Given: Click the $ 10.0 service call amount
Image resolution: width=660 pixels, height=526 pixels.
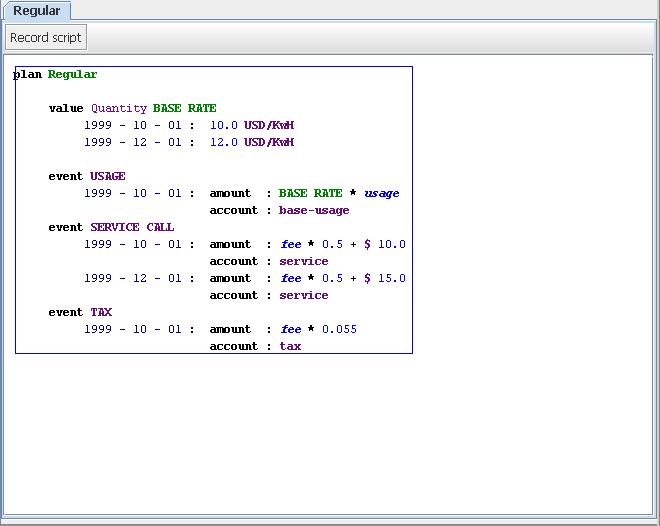Looking at the screenshot, I should point(385,244).
